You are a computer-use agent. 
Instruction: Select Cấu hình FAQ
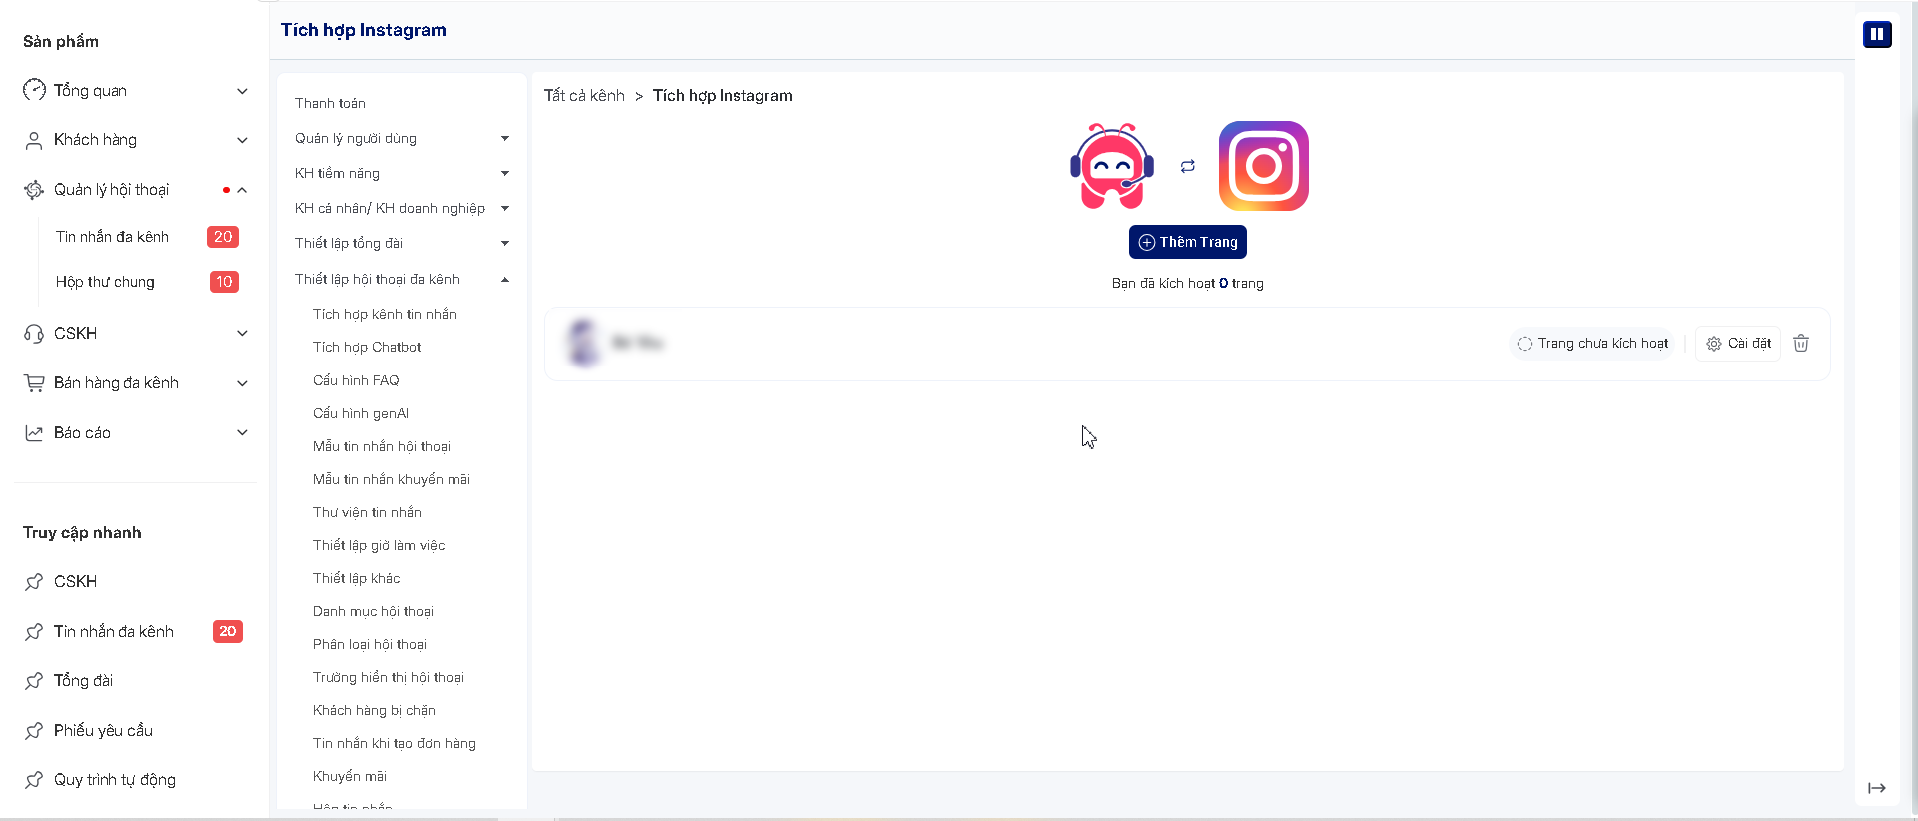(x=356, y=380)
